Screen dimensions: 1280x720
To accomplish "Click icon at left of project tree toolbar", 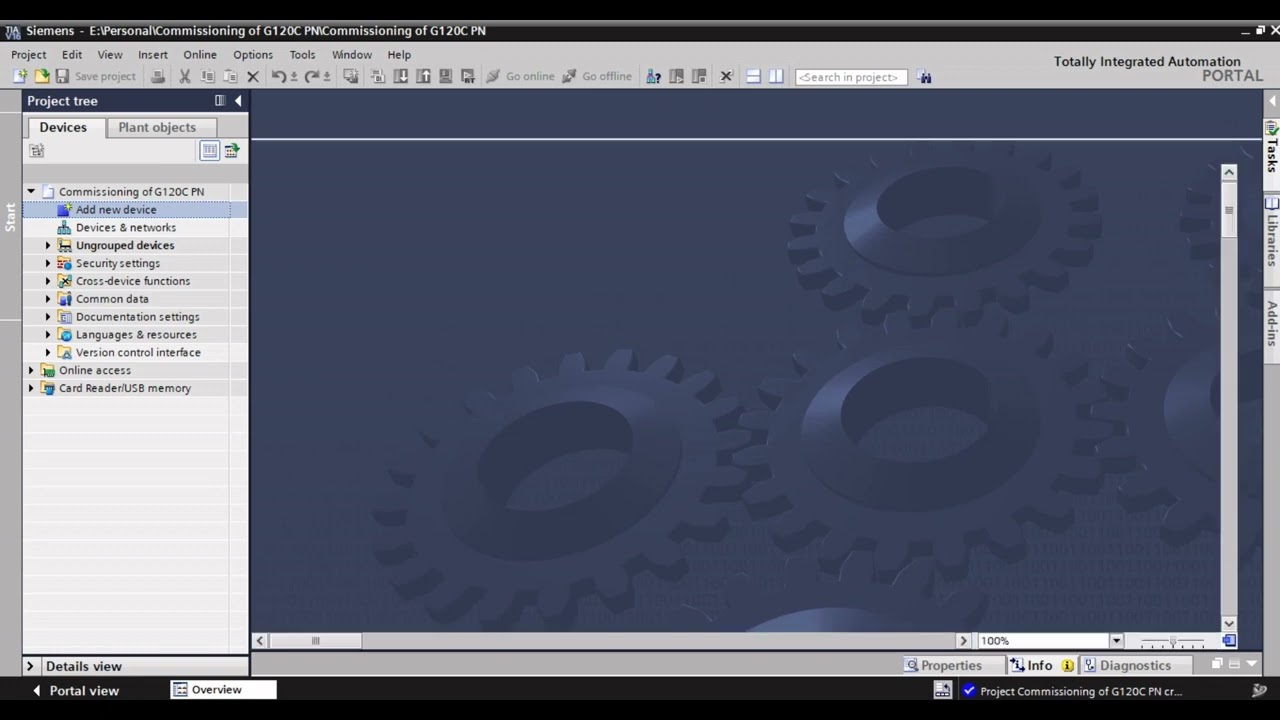I will tap(37, 151).
